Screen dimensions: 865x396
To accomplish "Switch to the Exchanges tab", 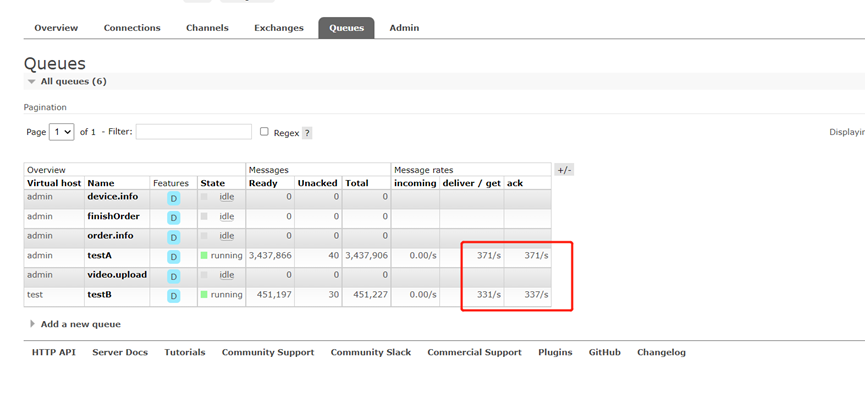I will [279, 28].
